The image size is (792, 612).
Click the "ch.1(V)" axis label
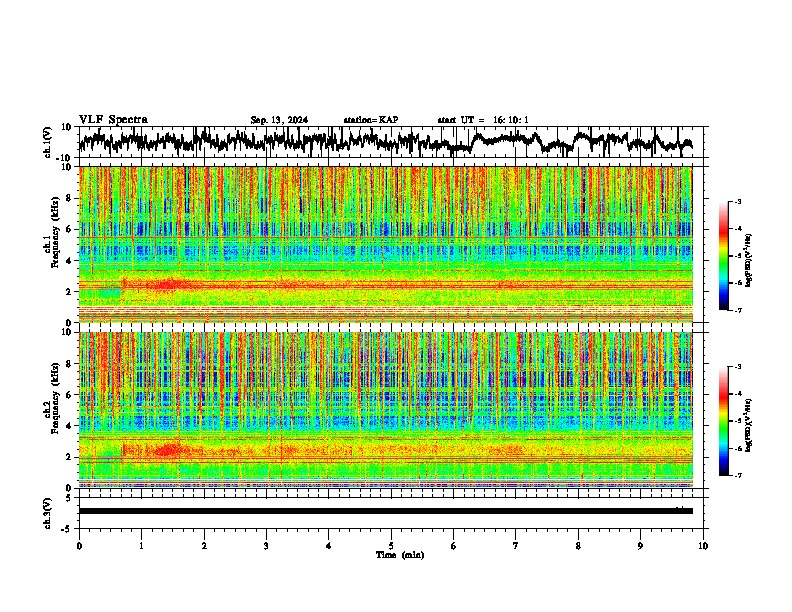tap(48, 142)
